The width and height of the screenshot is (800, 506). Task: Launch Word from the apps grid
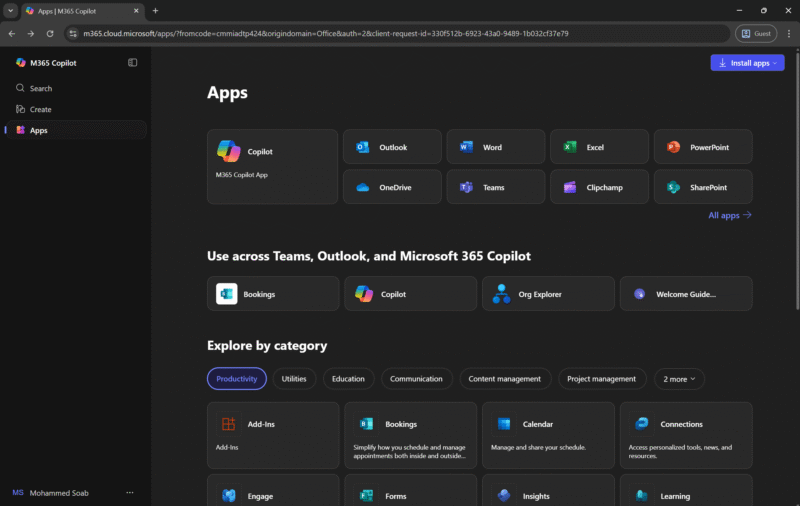click(495, 147)
